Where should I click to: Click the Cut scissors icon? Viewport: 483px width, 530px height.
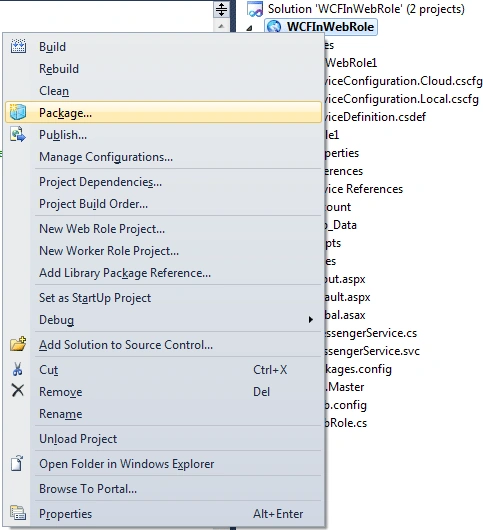click(18, 369)
